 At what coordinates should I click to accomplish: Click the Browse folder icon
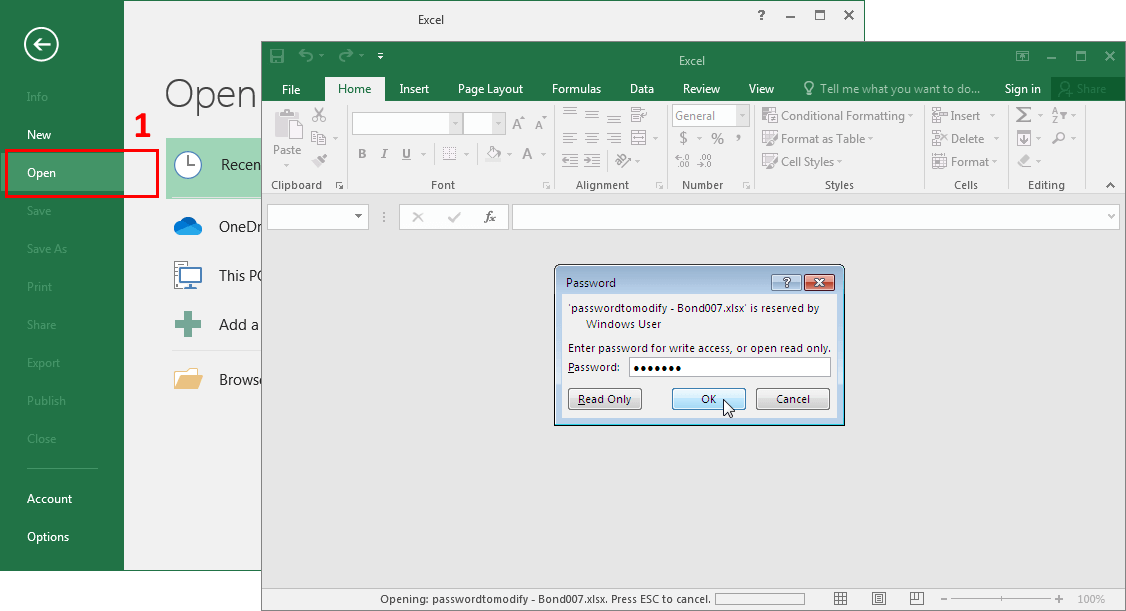point(188,378)
